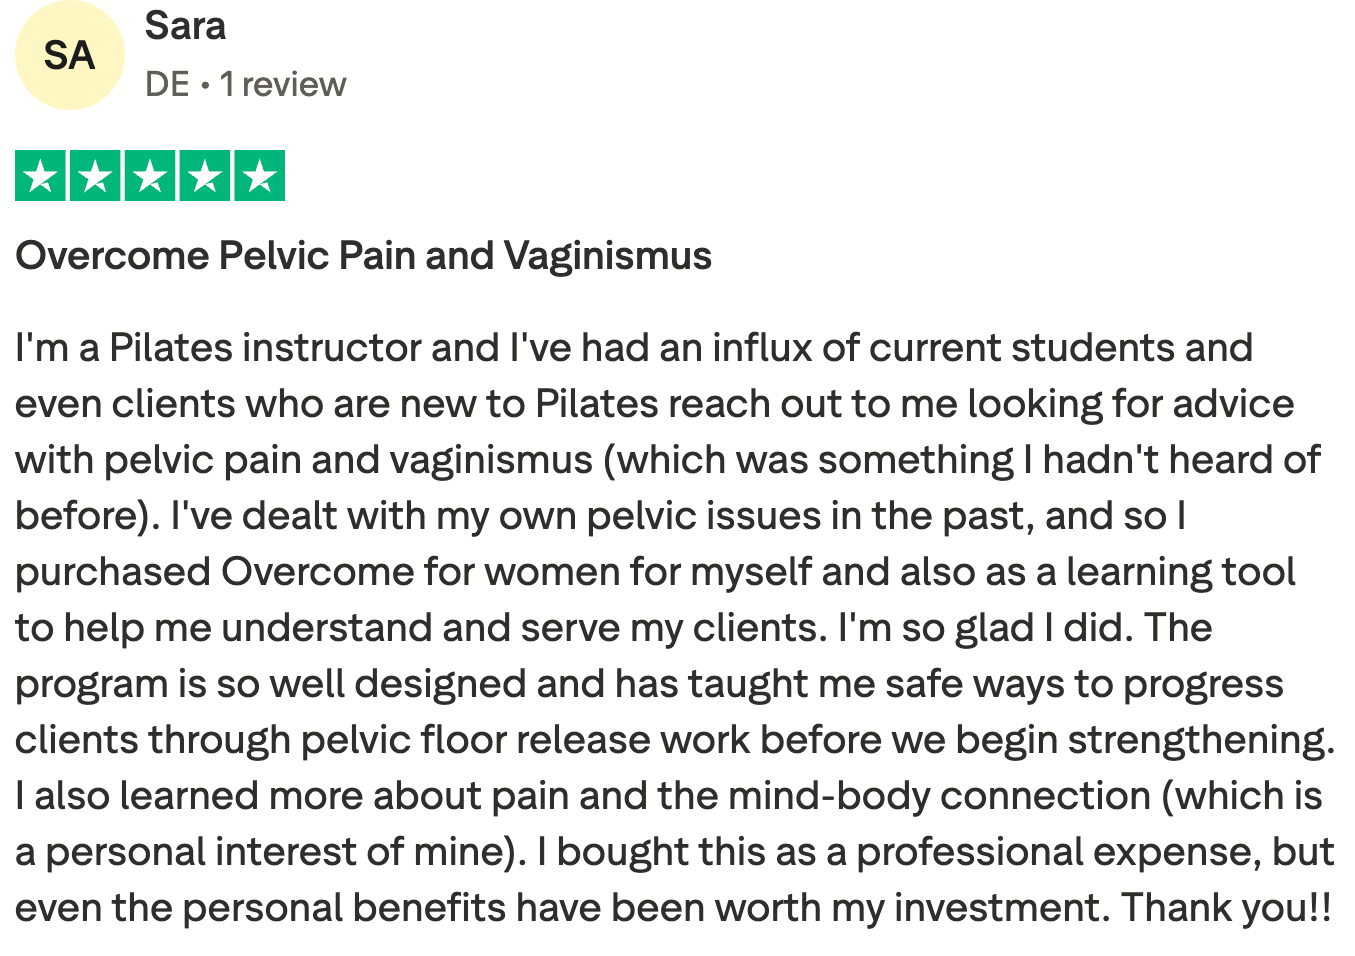The width and height of the screenshot is (1355, 956).
Task: Click the word 'strengthening.' in the review
Action: 1201,740
